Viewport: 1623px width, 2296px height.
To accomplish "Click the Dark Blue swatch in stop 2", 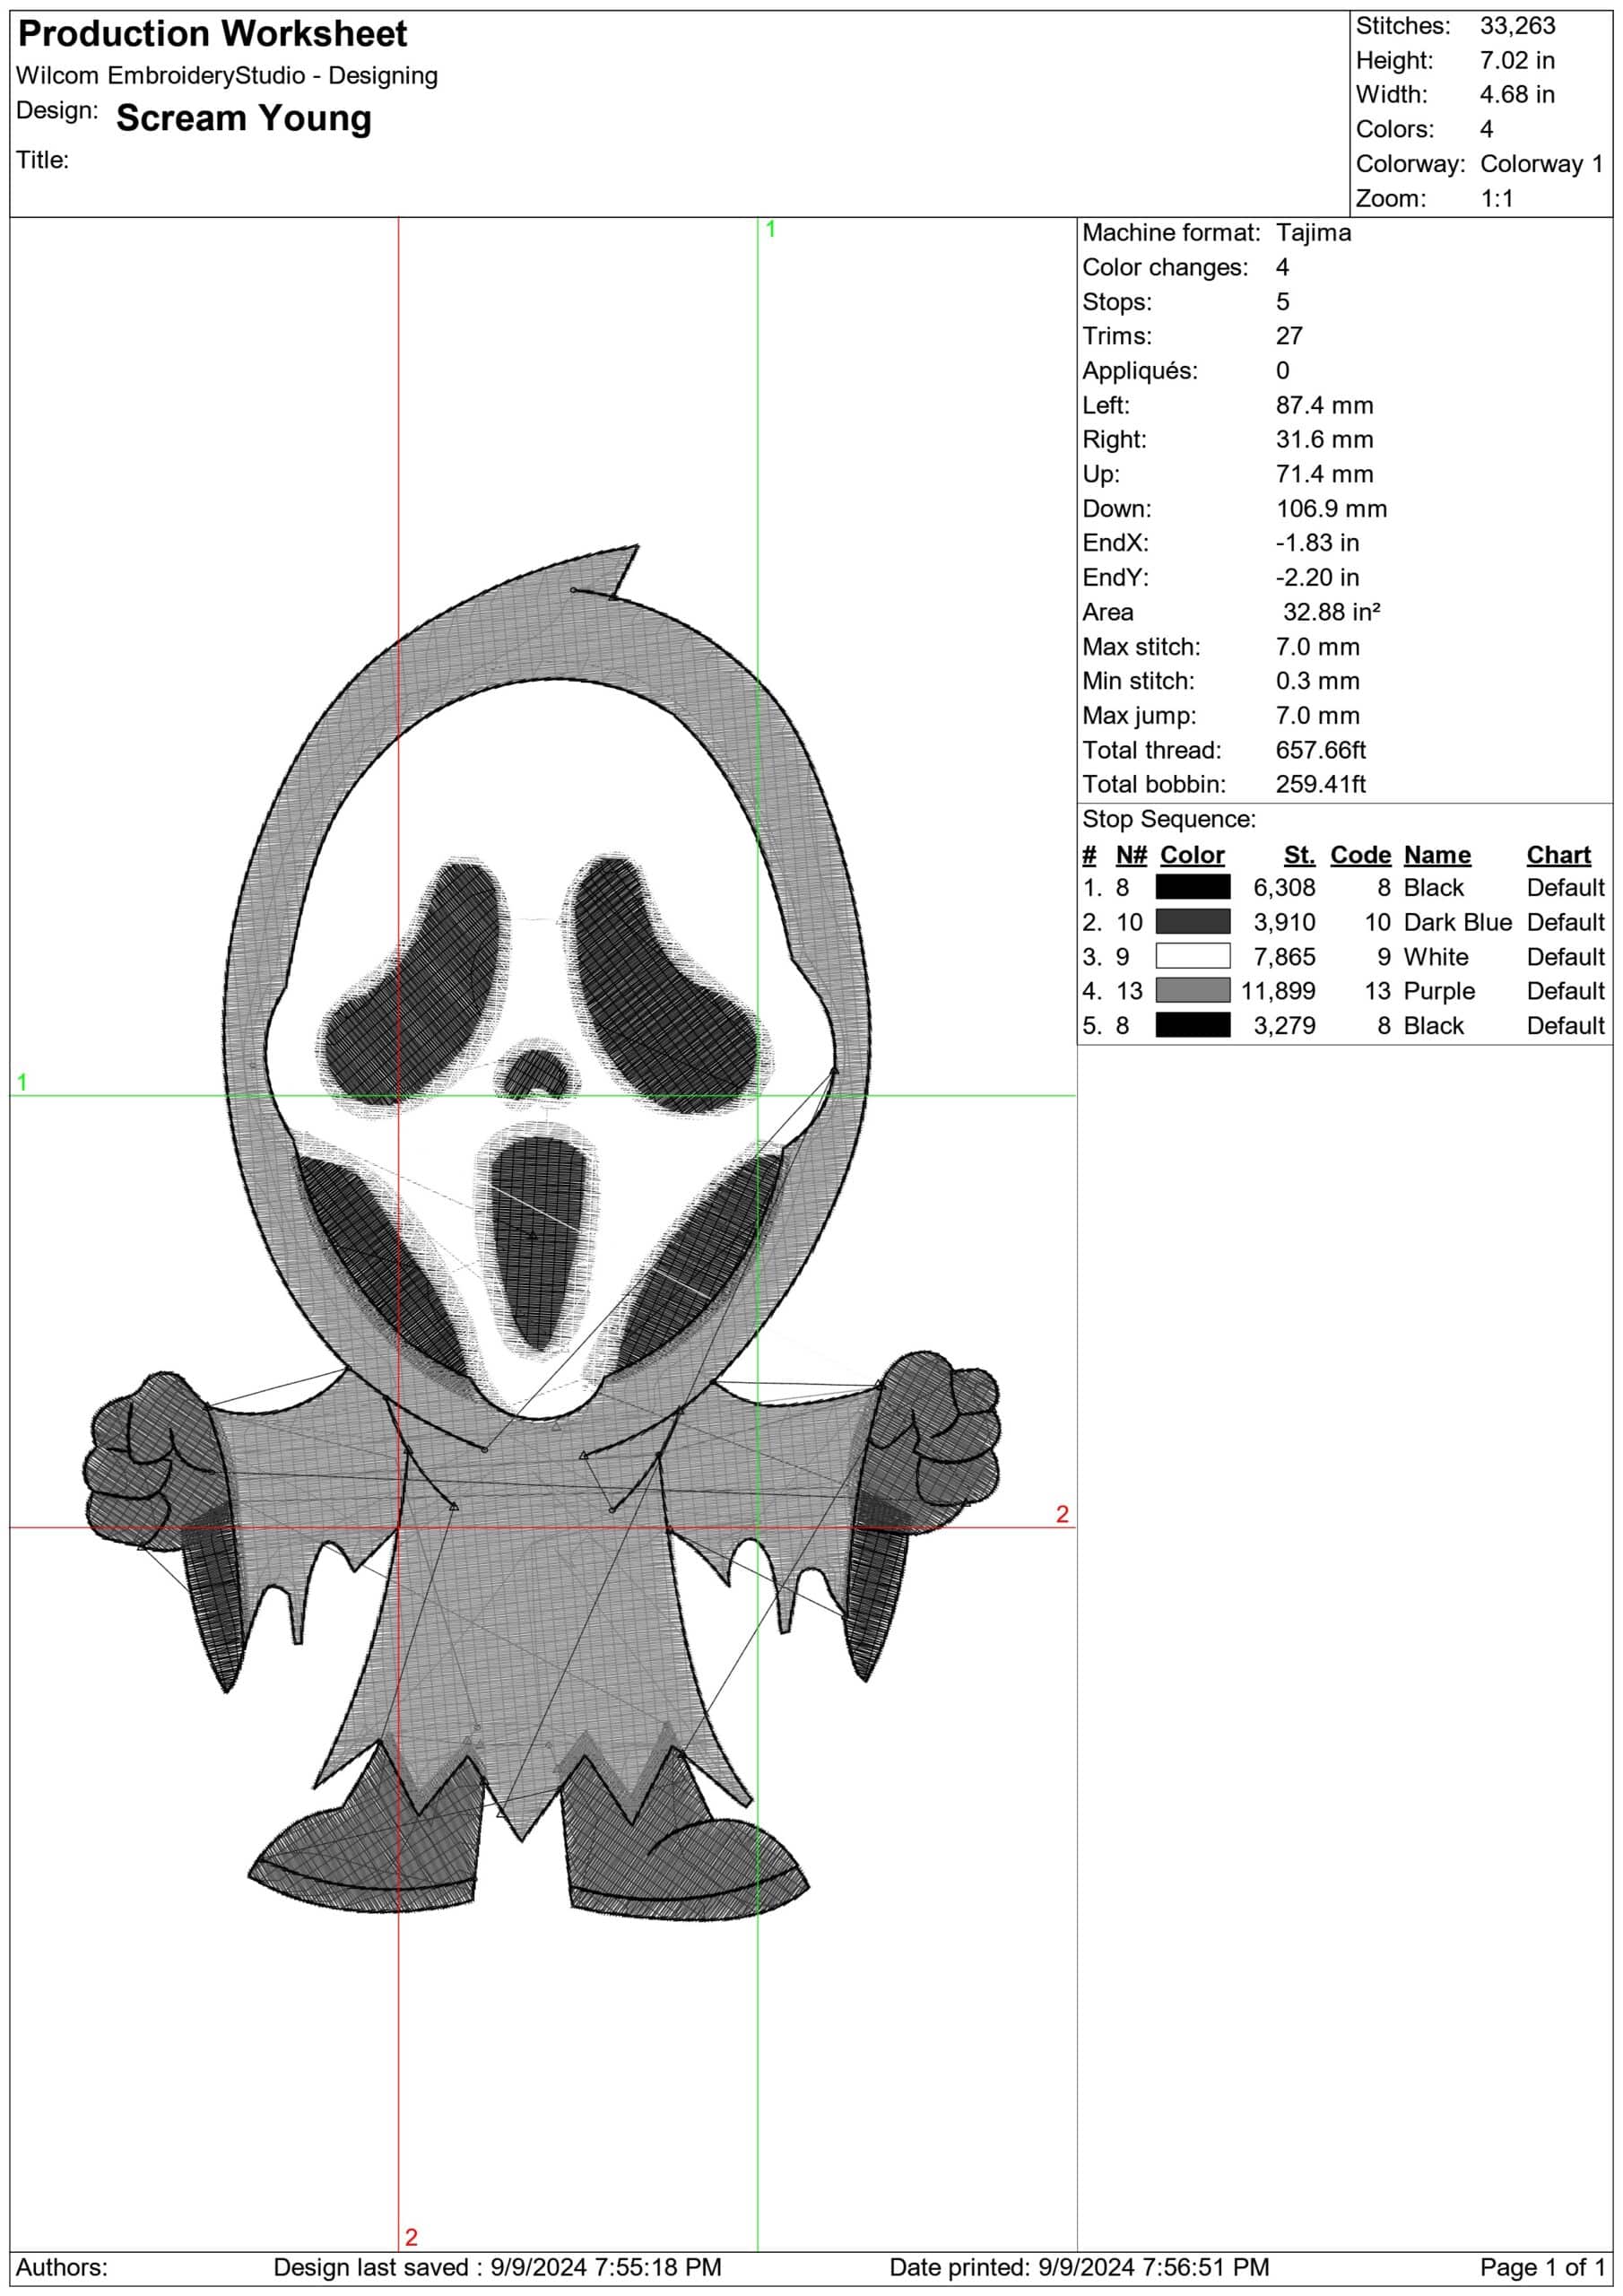I will click(x=1193, y=922).
